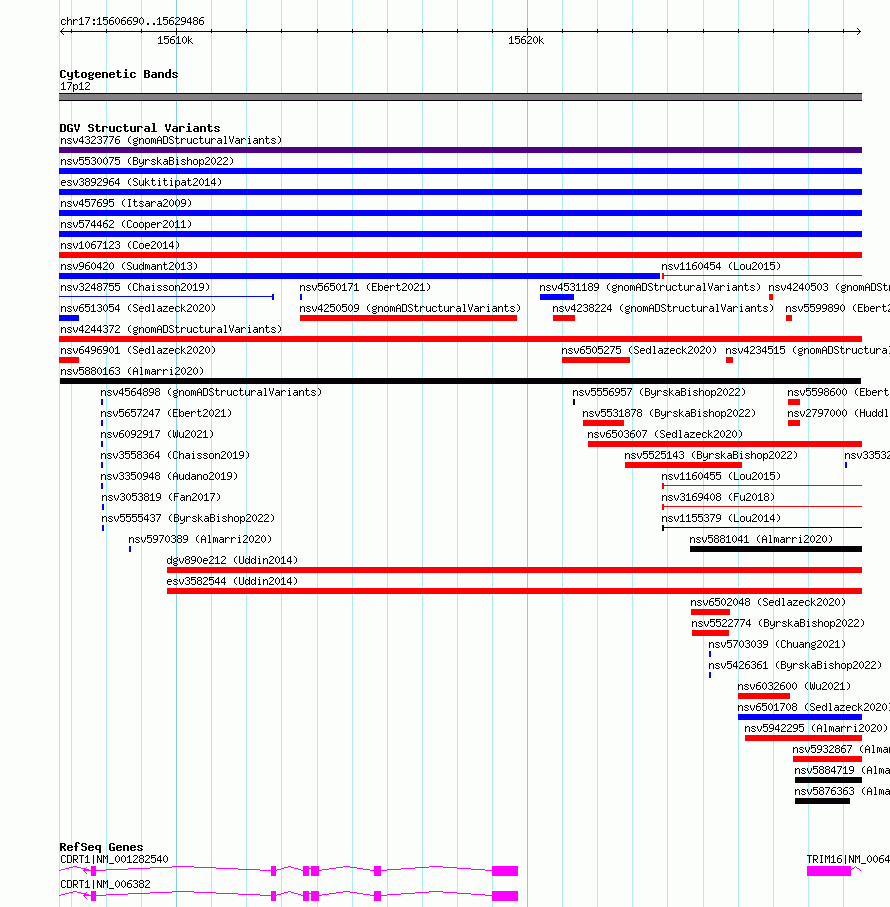This screenshot has height=907, width=890.
Task: Click the purple nsv4323776 variant bar
Action: [x=460, y=150]
